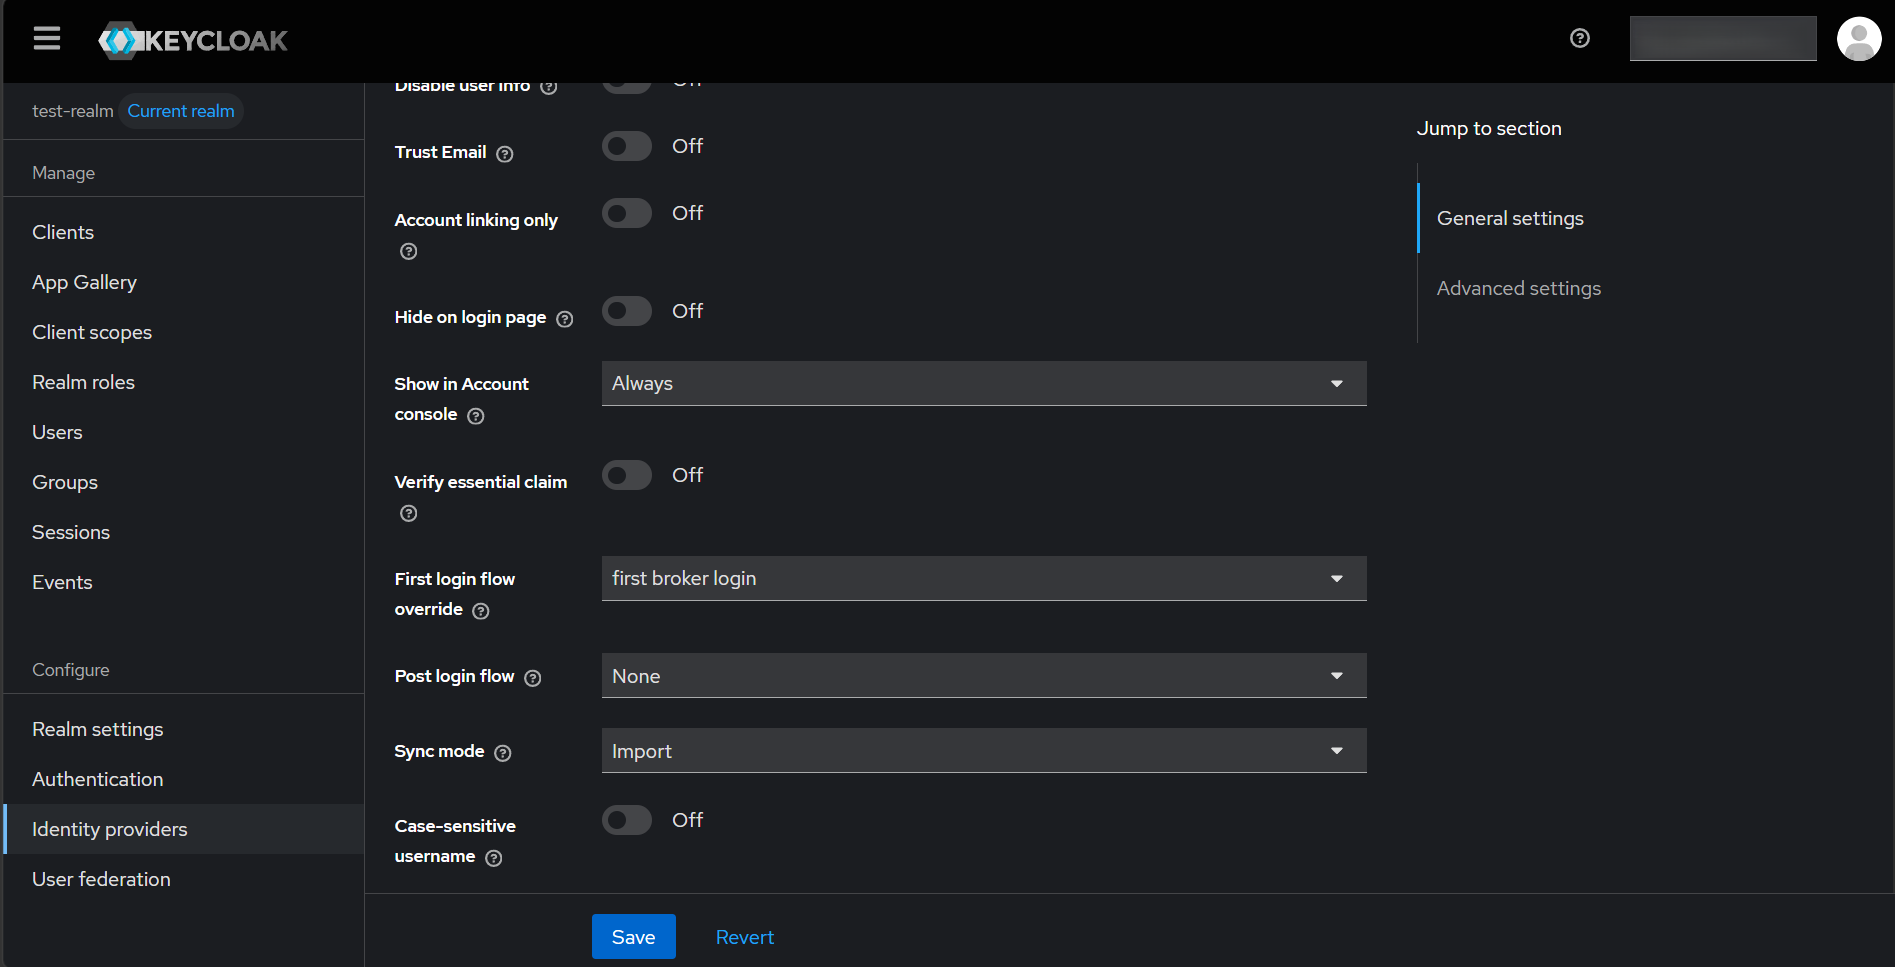Image resolution: width=1895 pixels, height=967 pixels.
Task: Show help for Verify essential claim
Action: point(409,513)
